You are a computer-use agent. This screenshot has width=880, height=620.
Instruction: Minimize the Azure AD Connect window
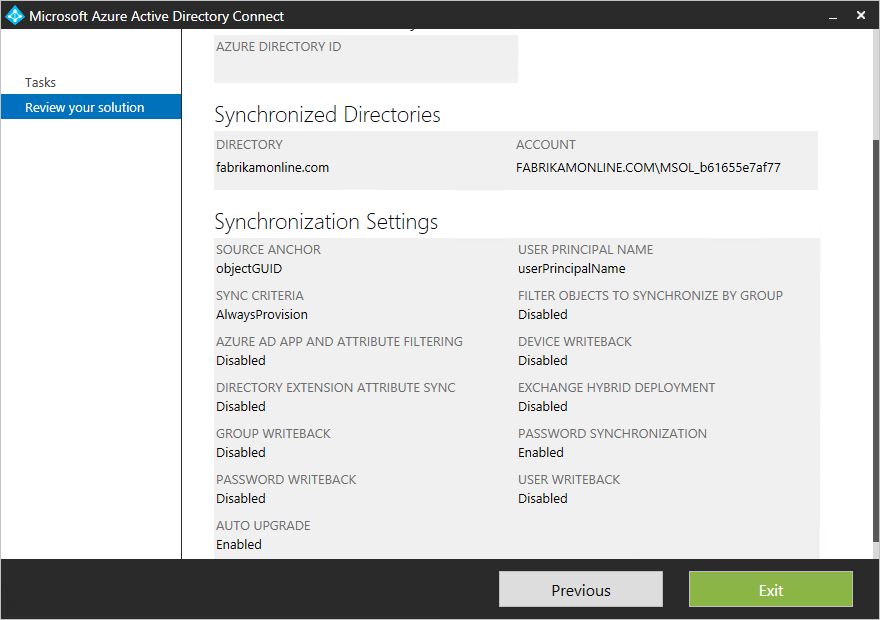click(833, 15)
